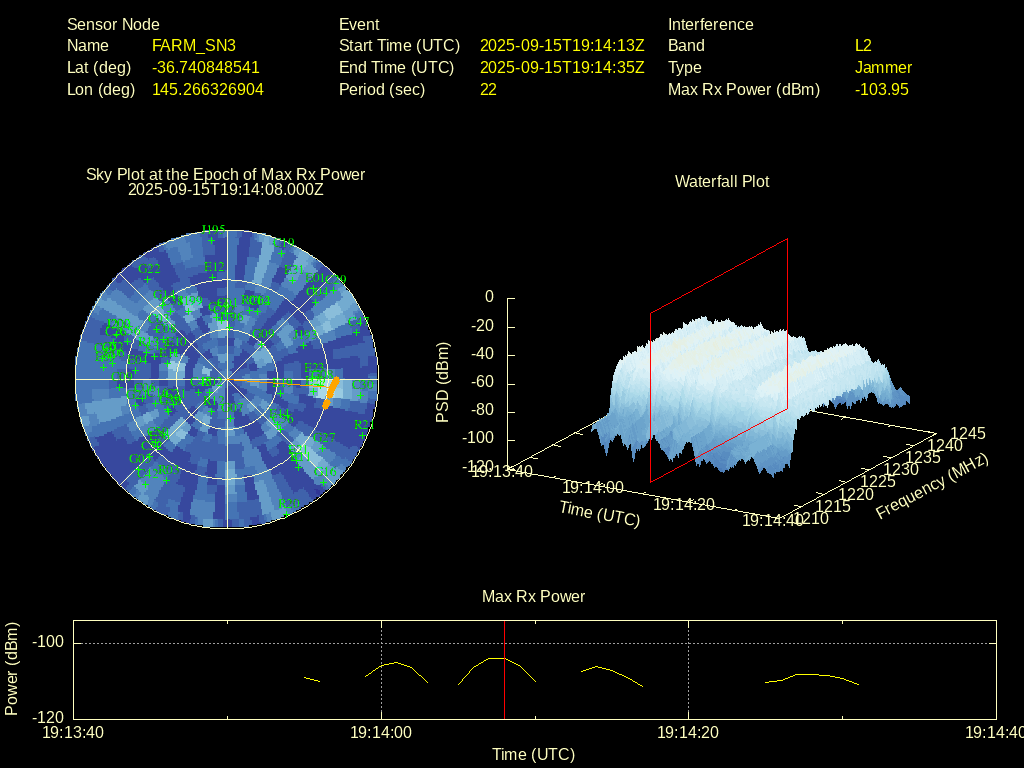Viewport: 1024px width, 768px height.
Task: Click the Max Rx Power value -103.95
Action: 881,90
